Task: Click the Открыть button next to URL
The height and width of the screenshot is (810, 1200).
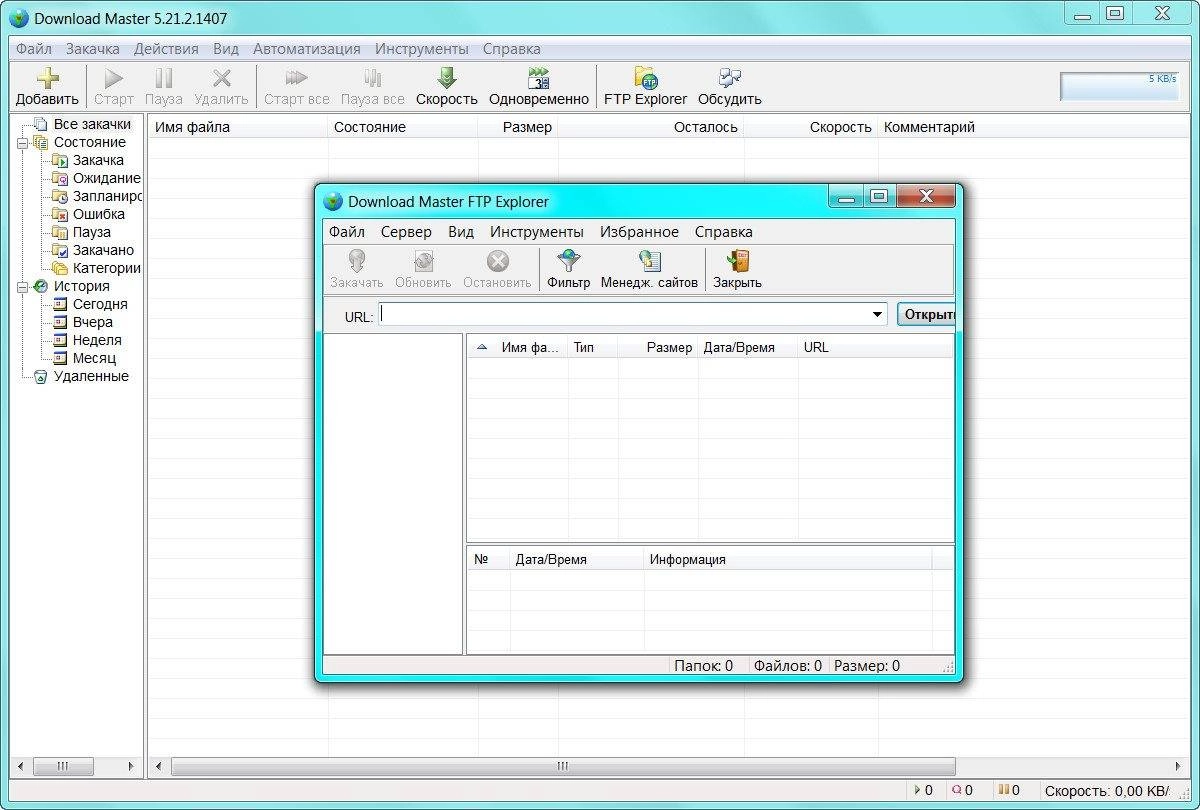Action: pyautogui.click(x=927, y=314)
